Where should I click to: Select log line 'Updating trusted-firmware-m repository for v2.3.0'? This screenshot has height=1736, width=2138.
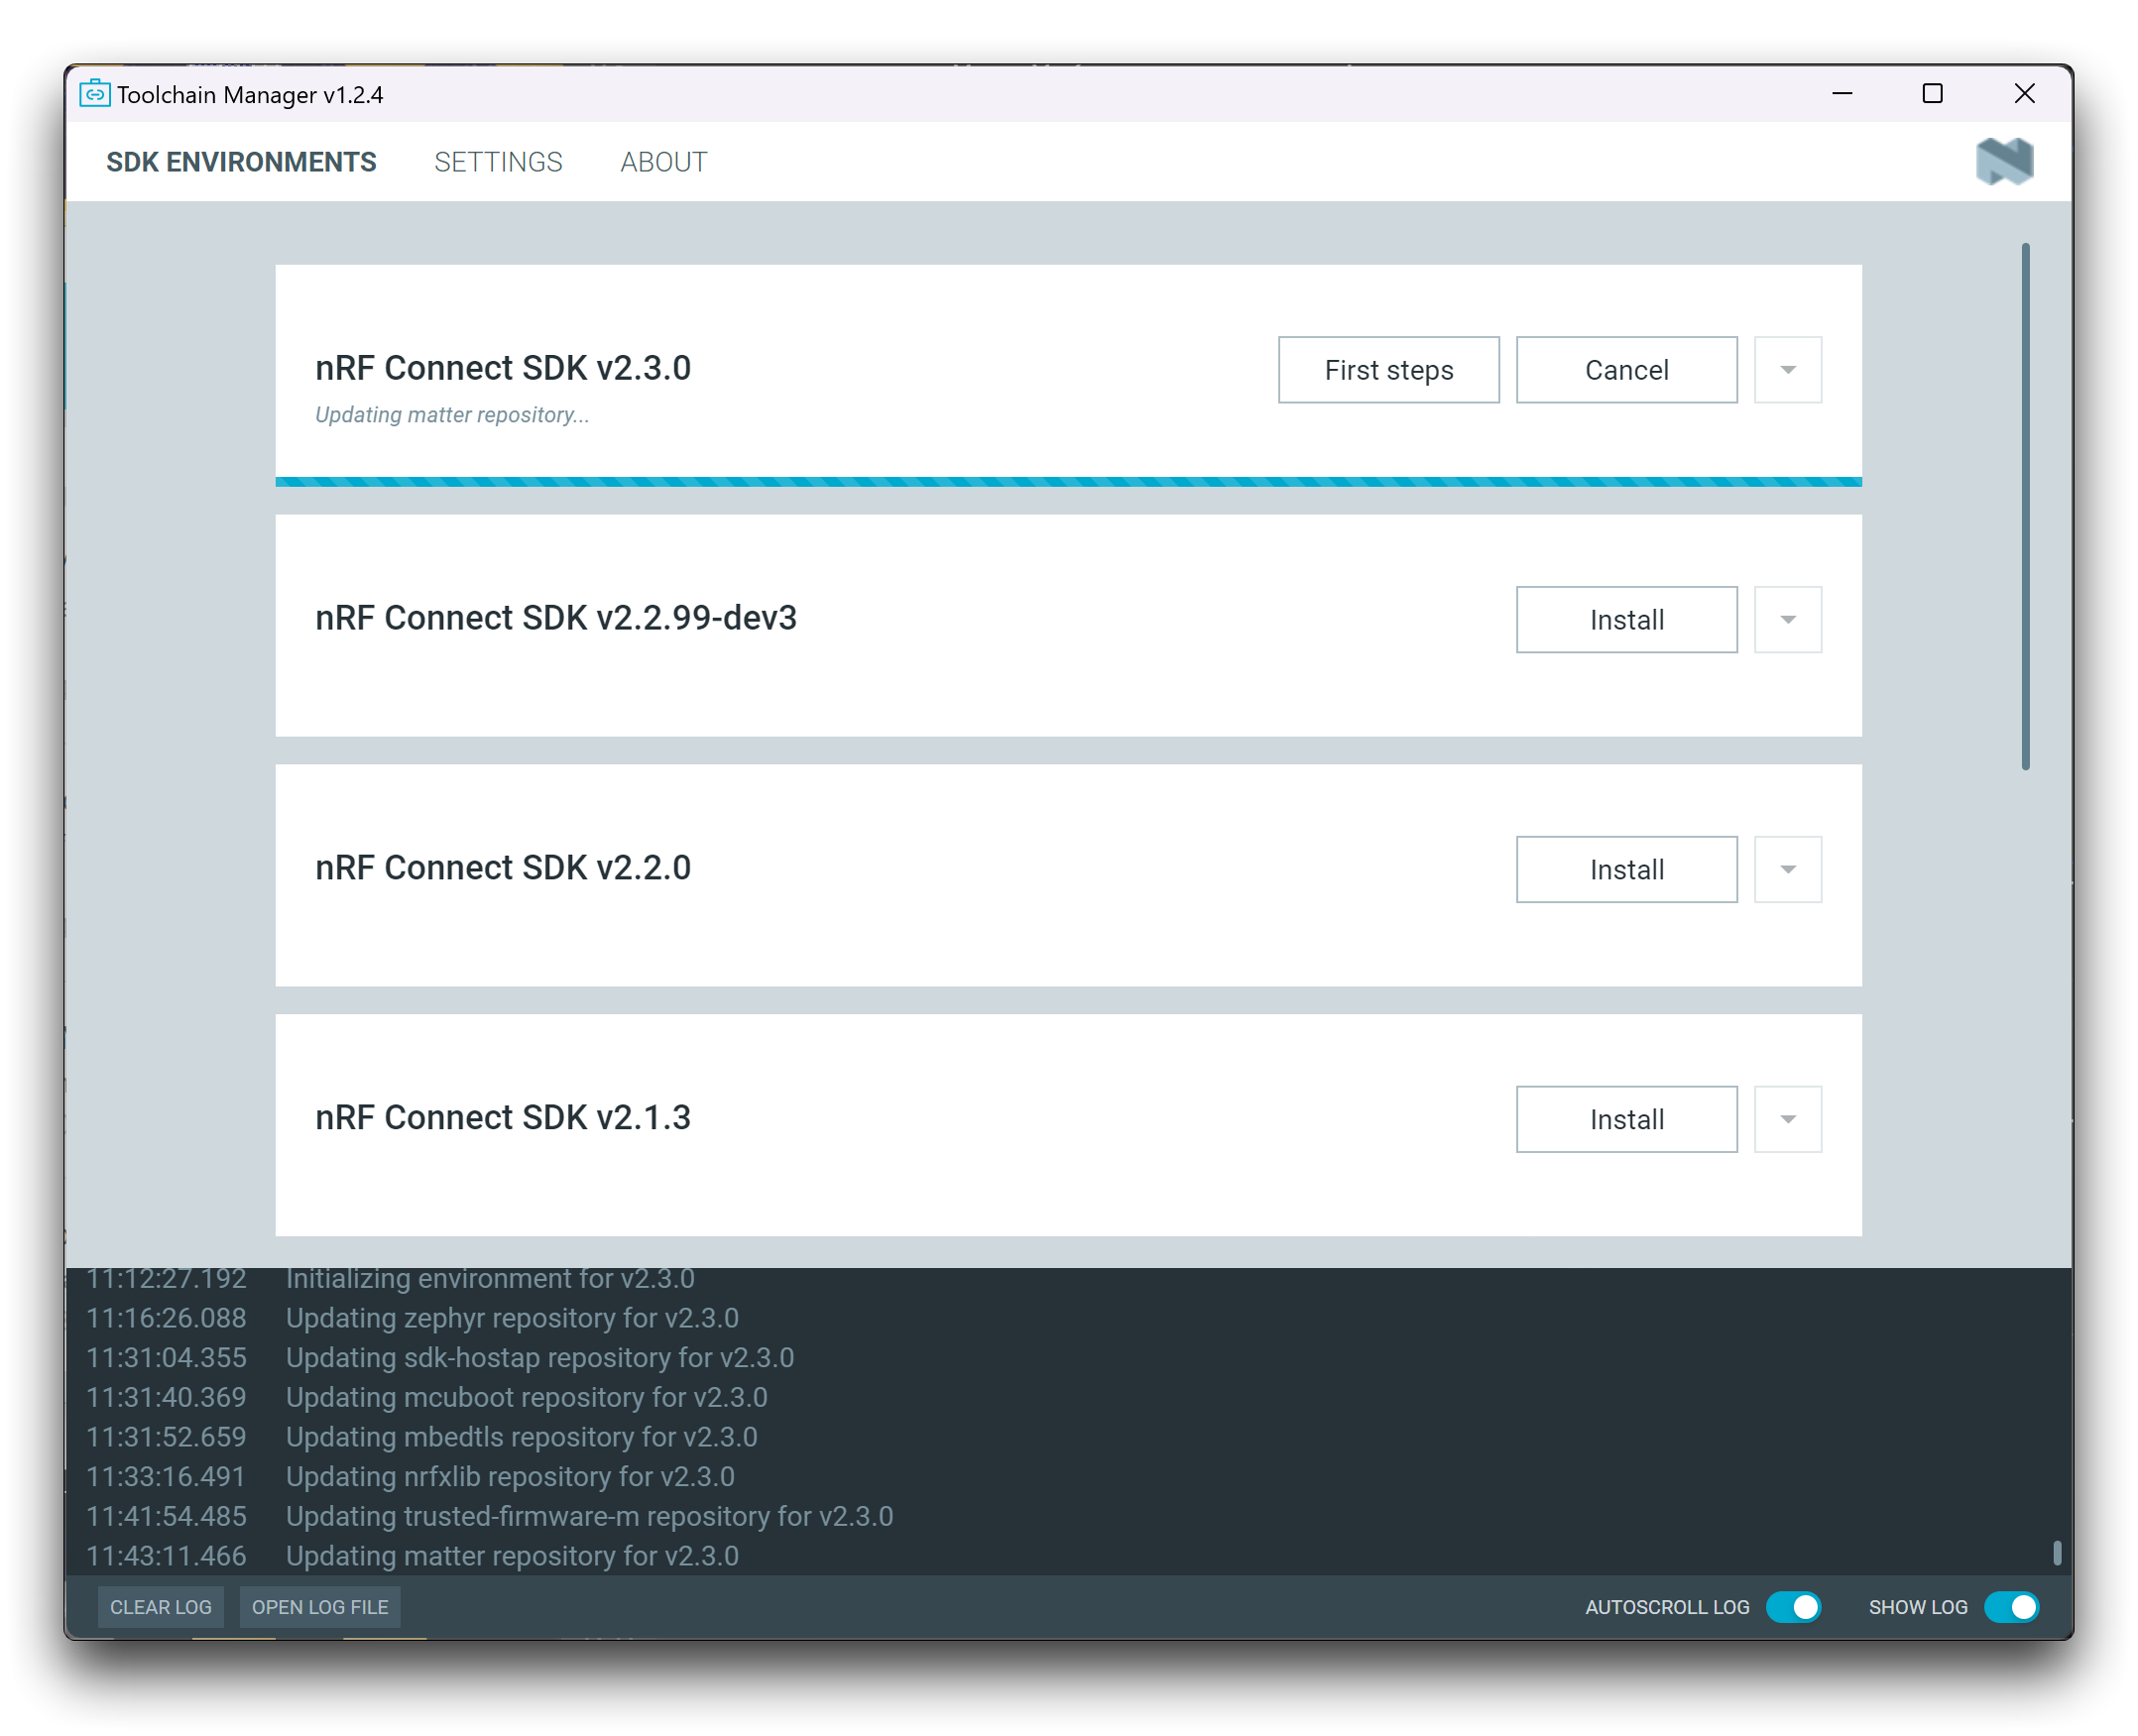tap(590, 1517)
